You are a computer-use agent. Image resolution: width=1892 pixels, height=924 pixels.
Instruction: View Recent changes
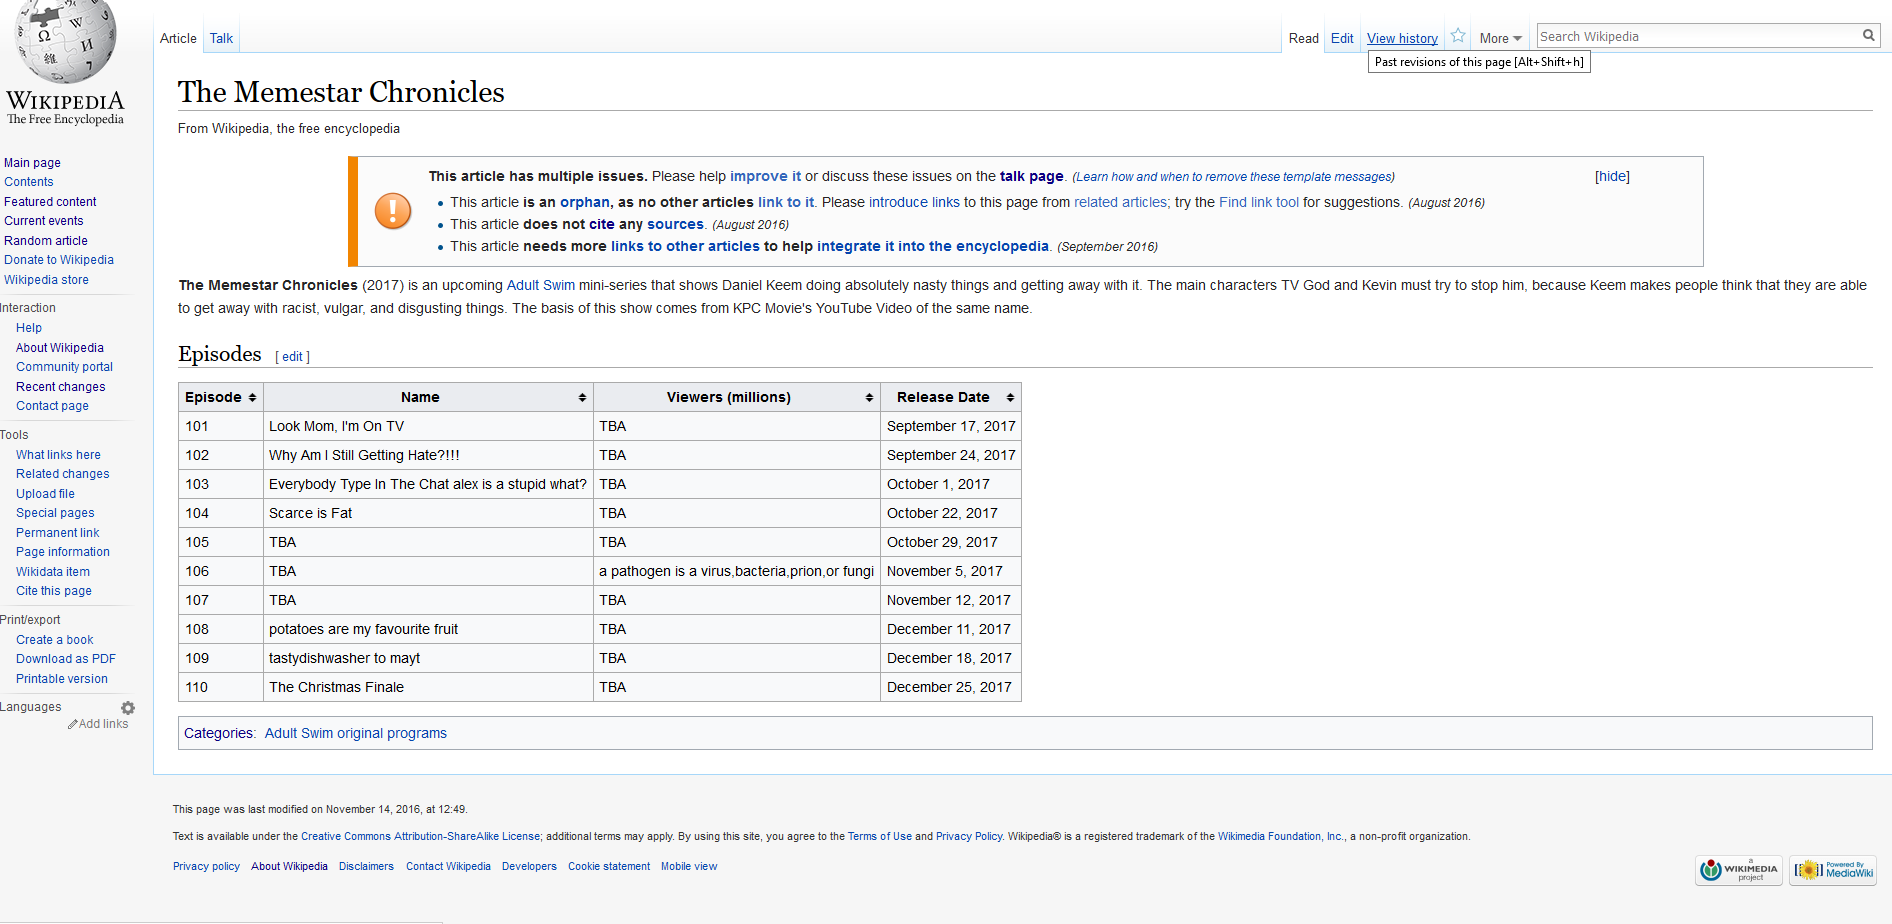tap(60, 387)
